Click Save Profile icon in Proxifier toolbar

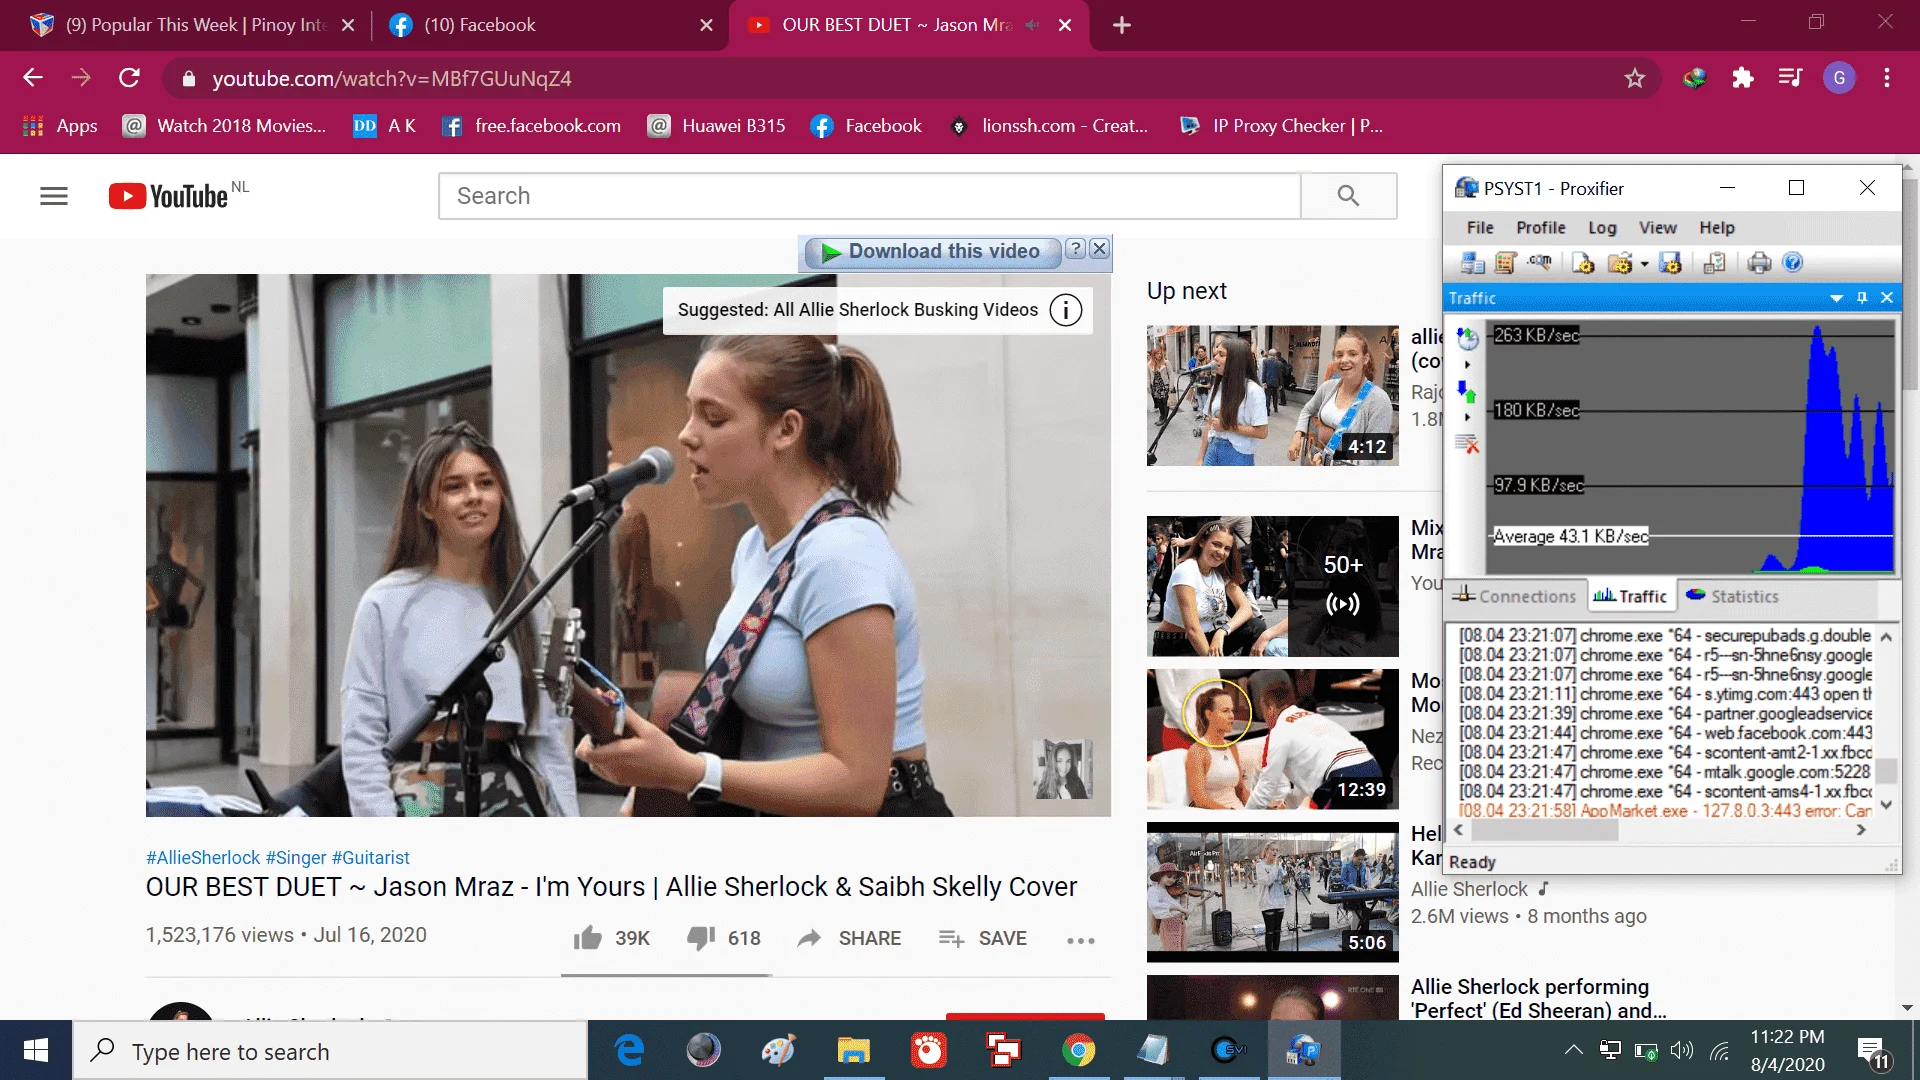click(1670, 263)
